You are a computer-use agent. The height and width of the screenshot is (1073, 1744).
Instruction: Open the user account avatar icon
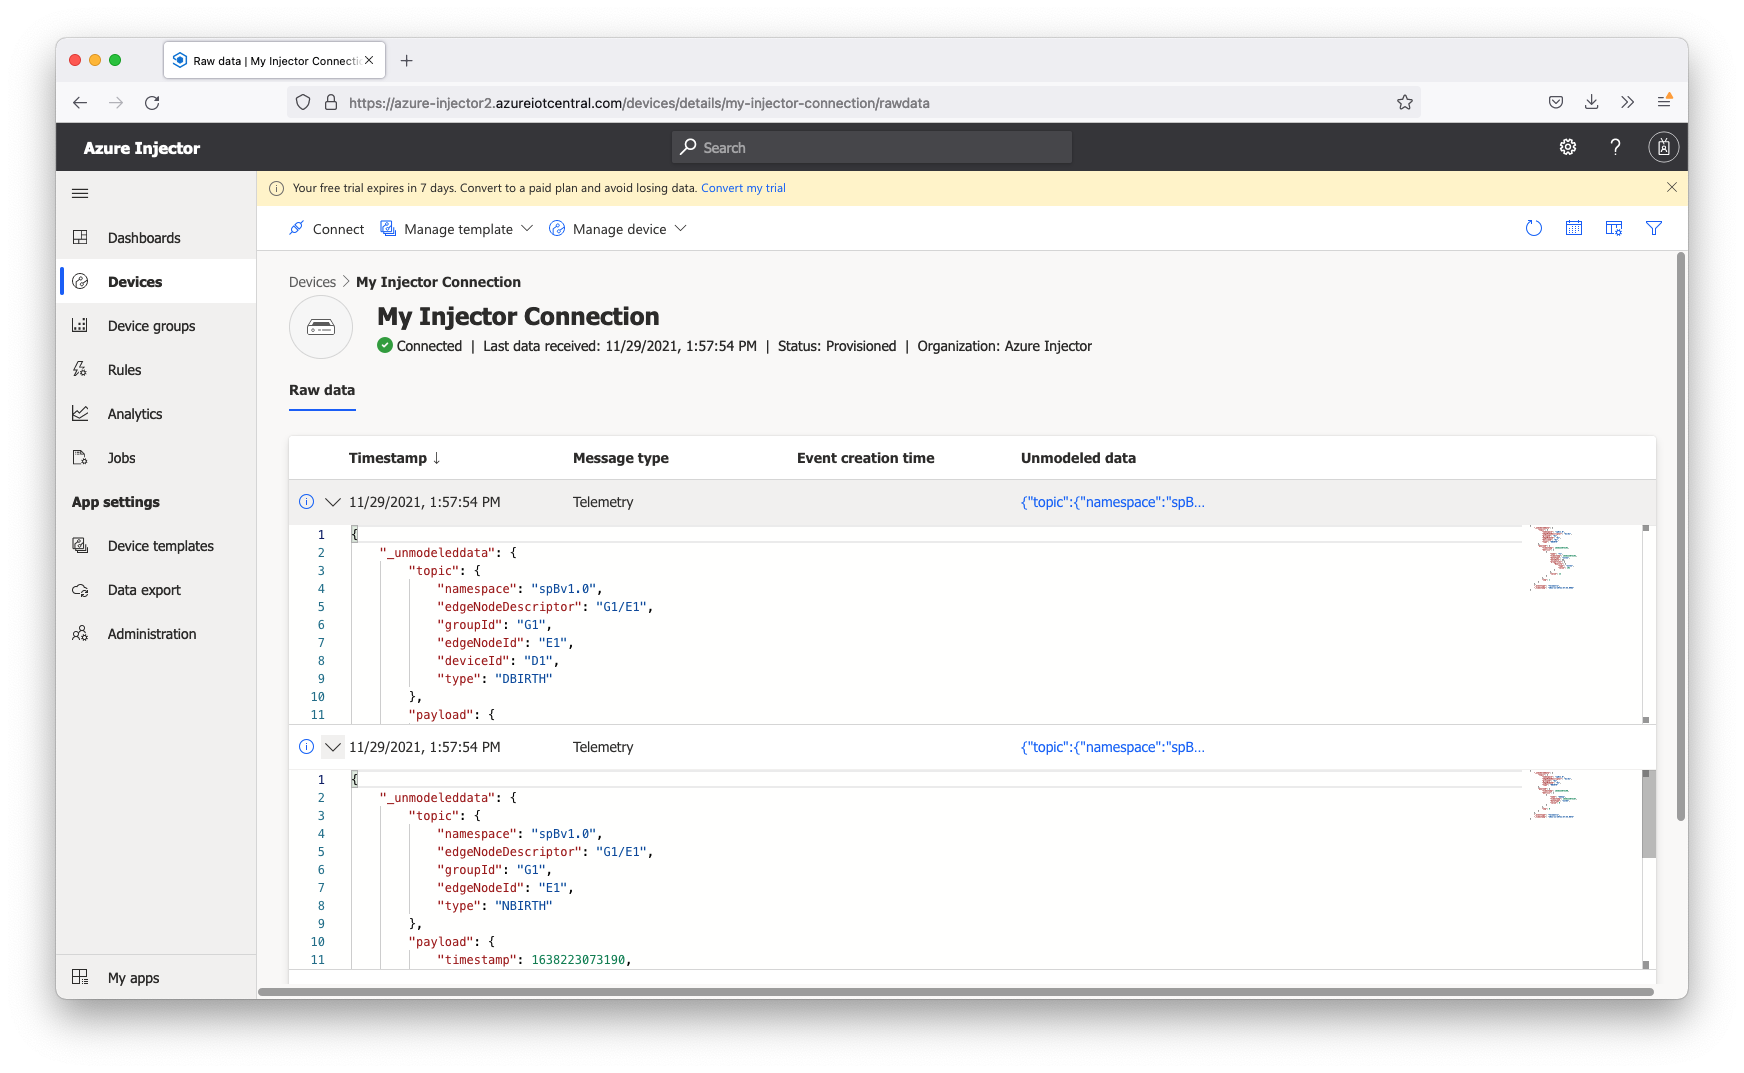1663,148
